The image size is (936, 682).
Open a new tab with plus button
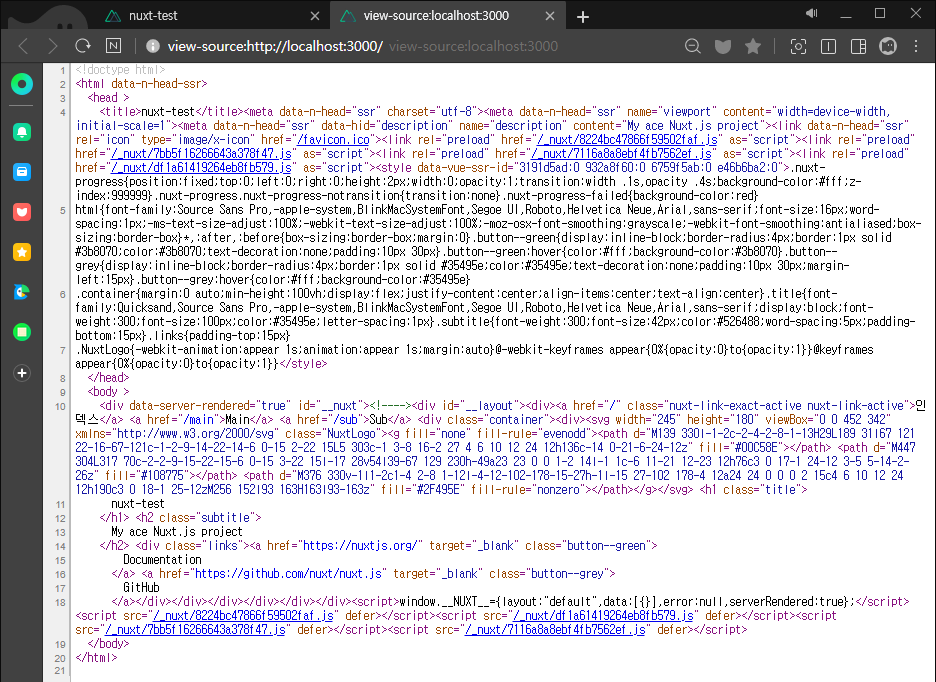click(583, 17)
